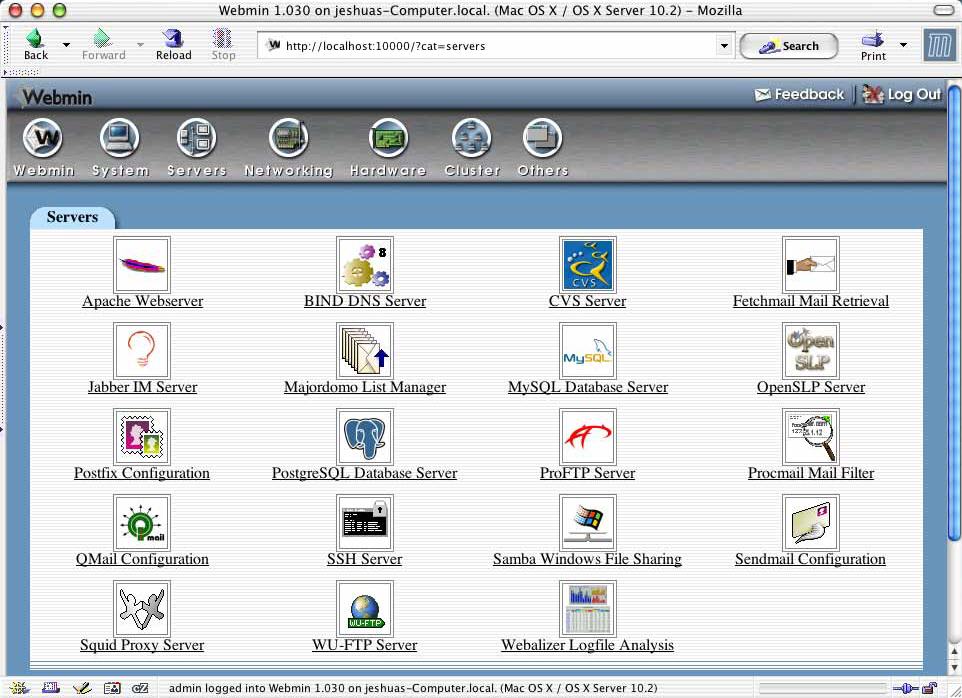Go to the Servers category icon
Viewport: 962px width, 698px height.
click(196, 138)
